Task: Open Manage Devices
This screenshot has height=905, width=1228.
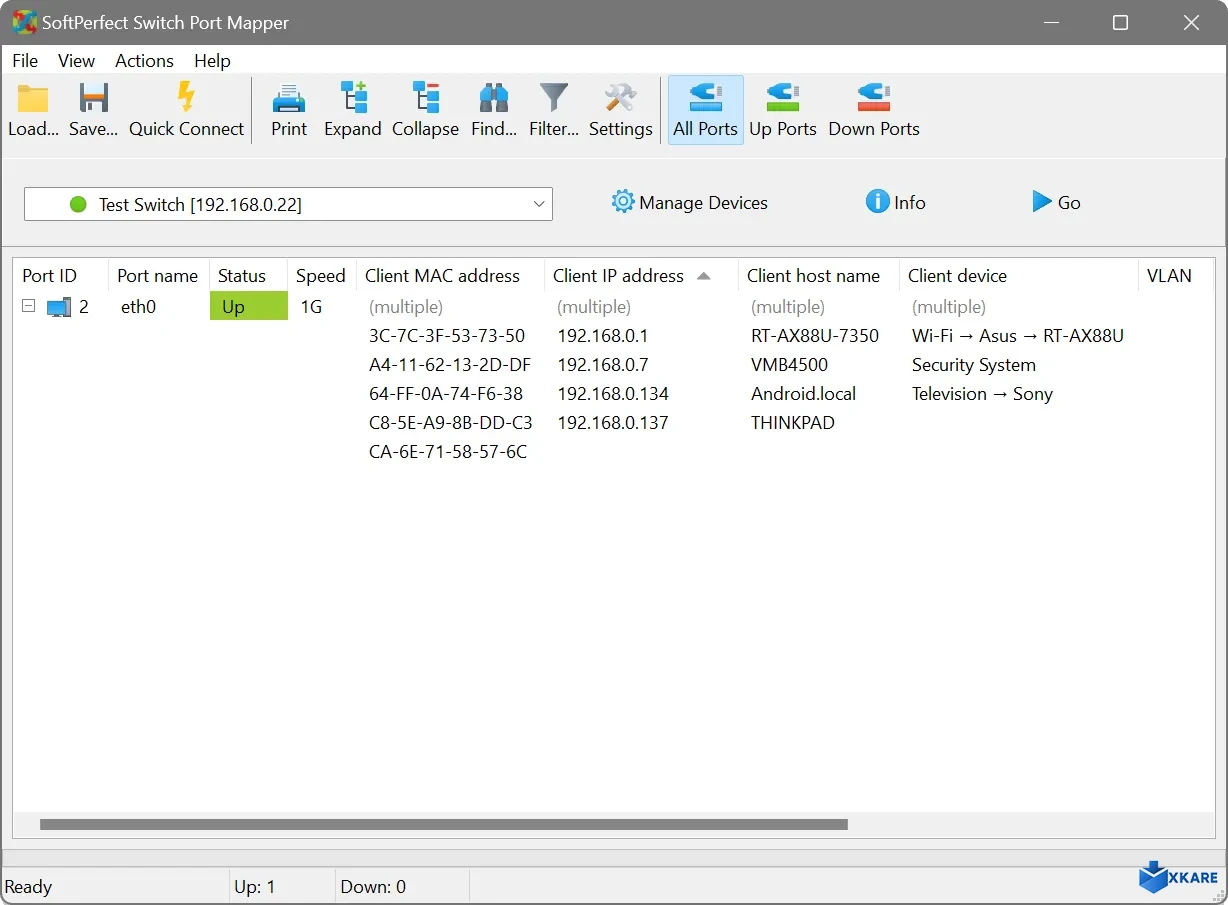Action: pos(690,202)
